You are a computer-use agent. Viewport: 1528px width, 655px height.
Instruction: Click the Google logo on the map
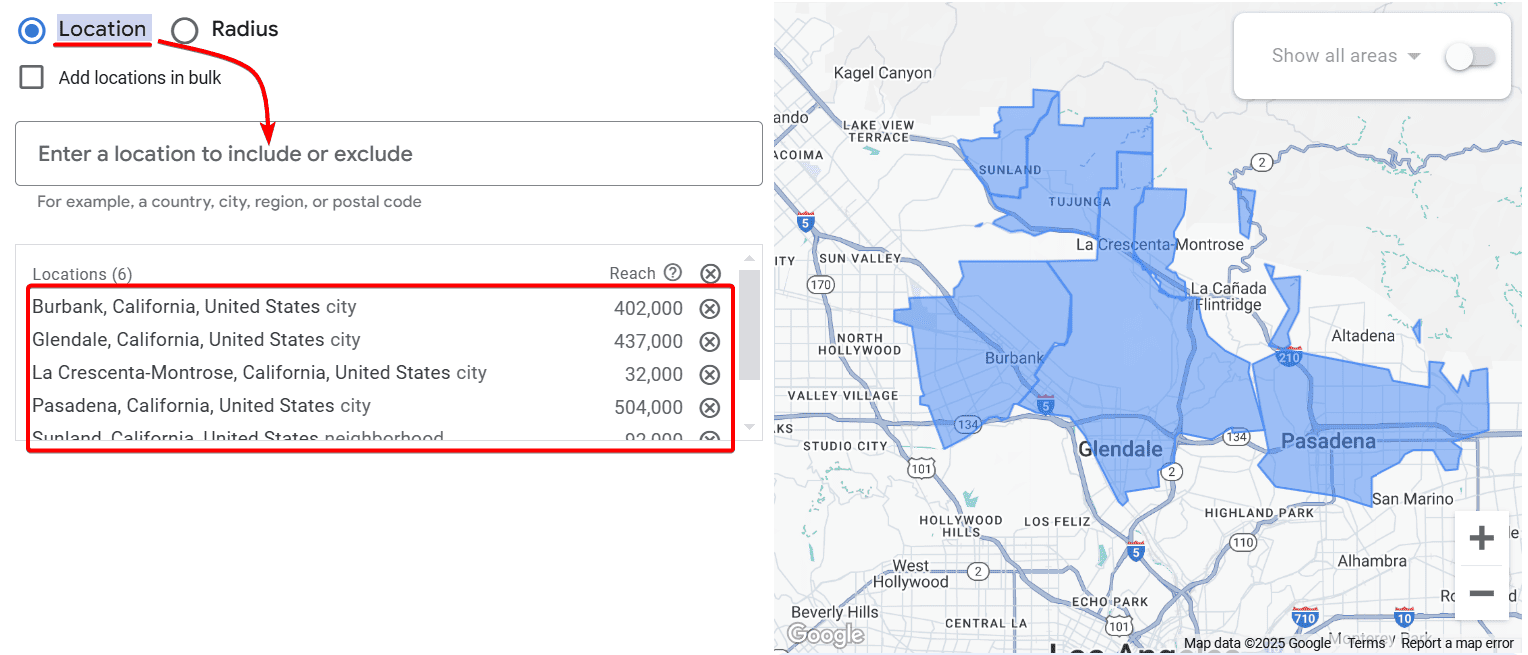(826, 634)
